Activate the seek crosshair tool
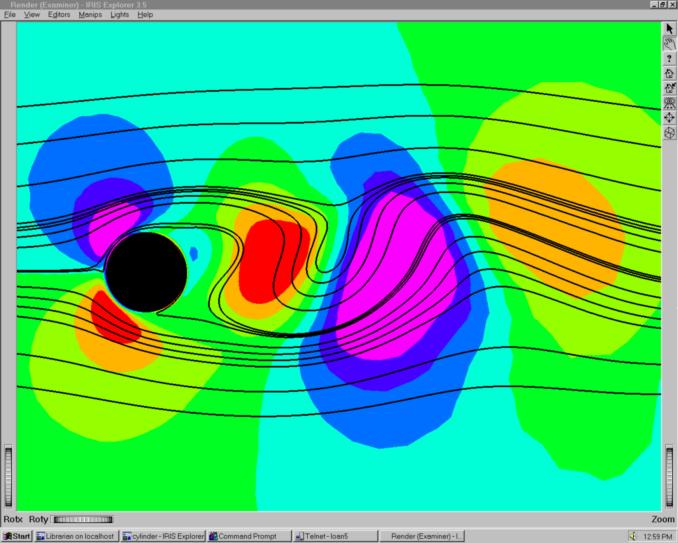 669,118
